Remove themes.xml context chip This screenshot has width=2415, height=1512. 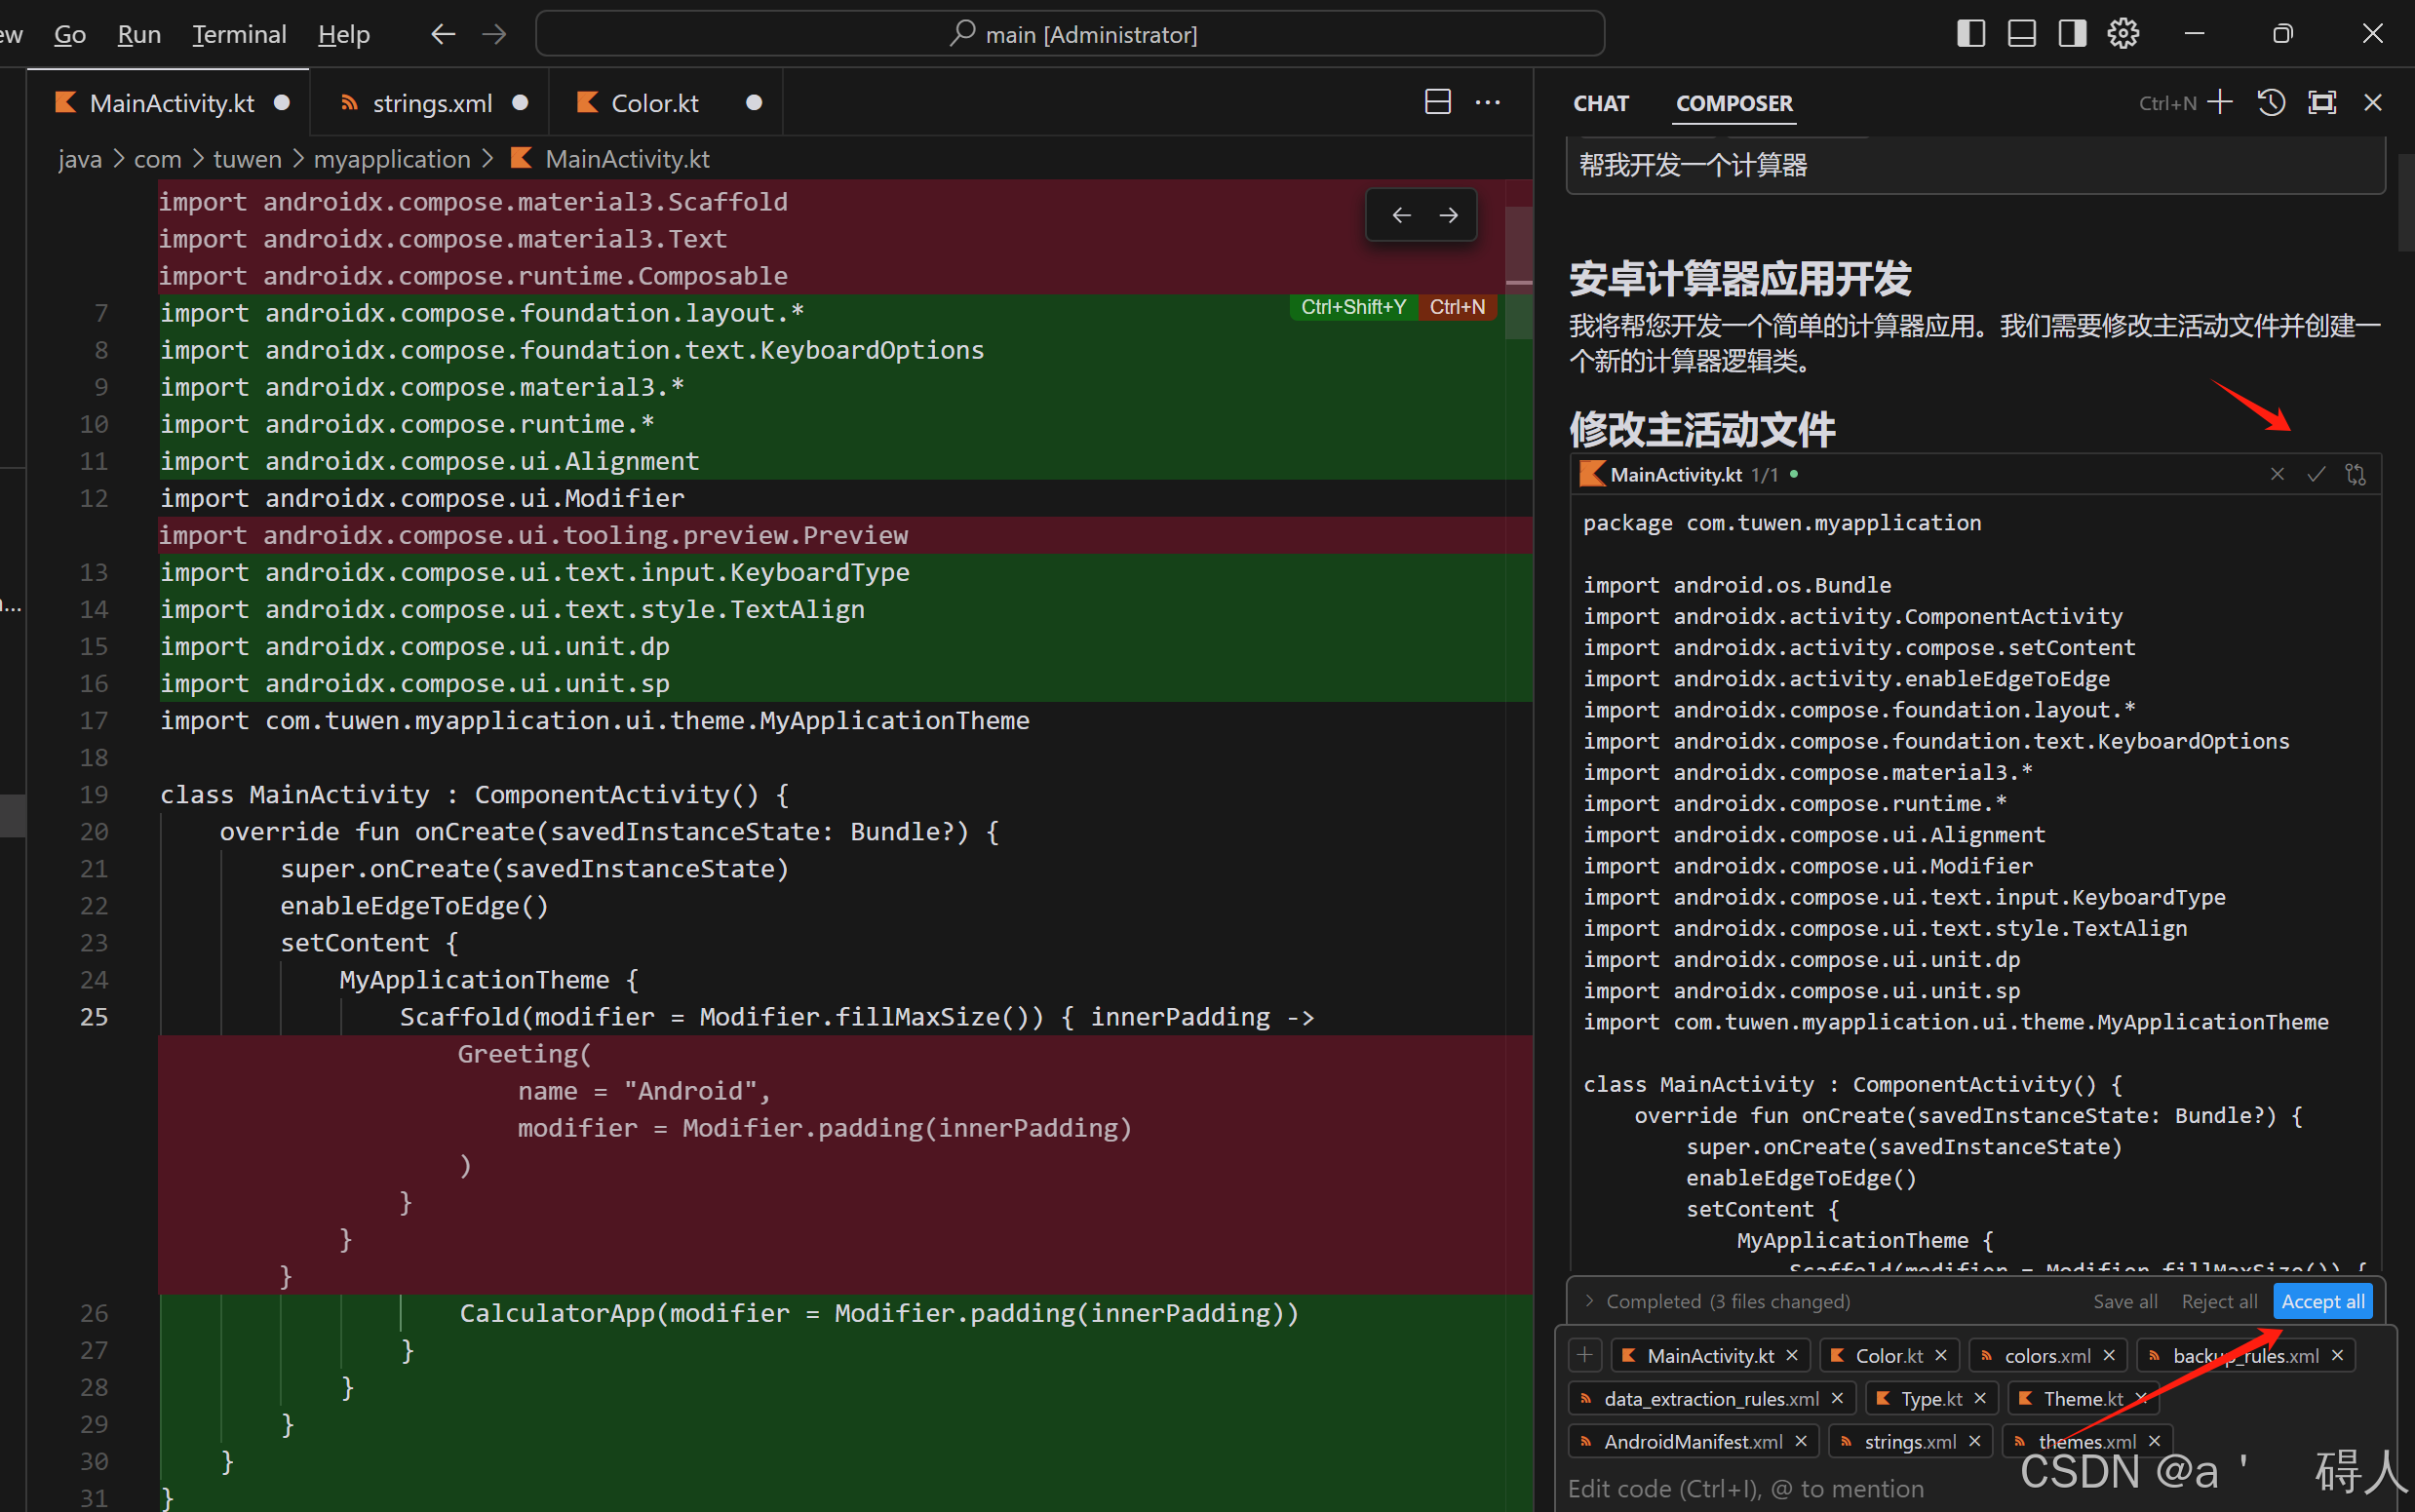[x=2155, y=1441]
